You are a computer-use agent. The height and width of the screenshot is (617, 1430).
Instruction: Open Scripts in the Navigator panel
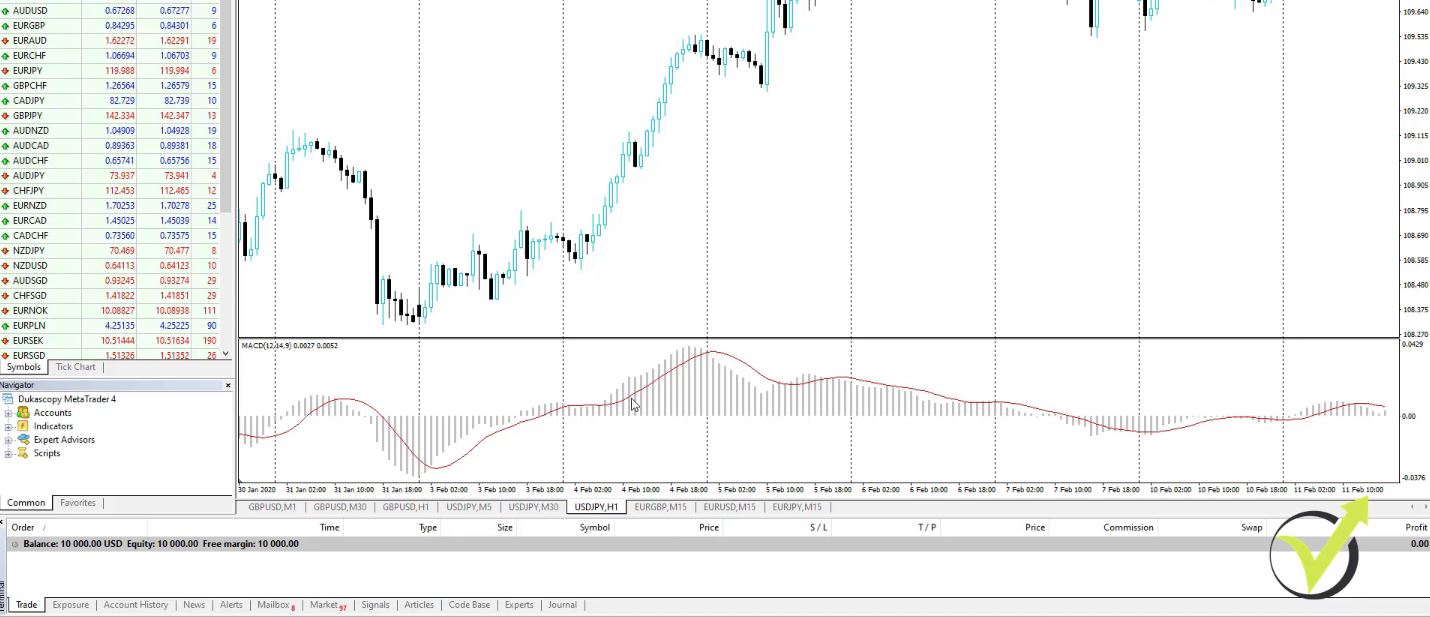click(45, 453)
